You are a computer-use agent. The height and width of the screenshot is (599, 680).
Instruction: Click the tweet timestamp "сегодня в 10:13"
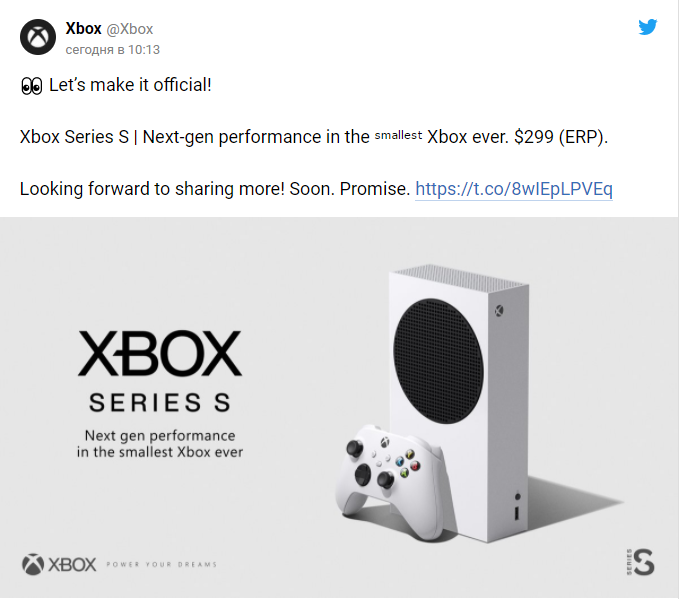coord(113,49)
